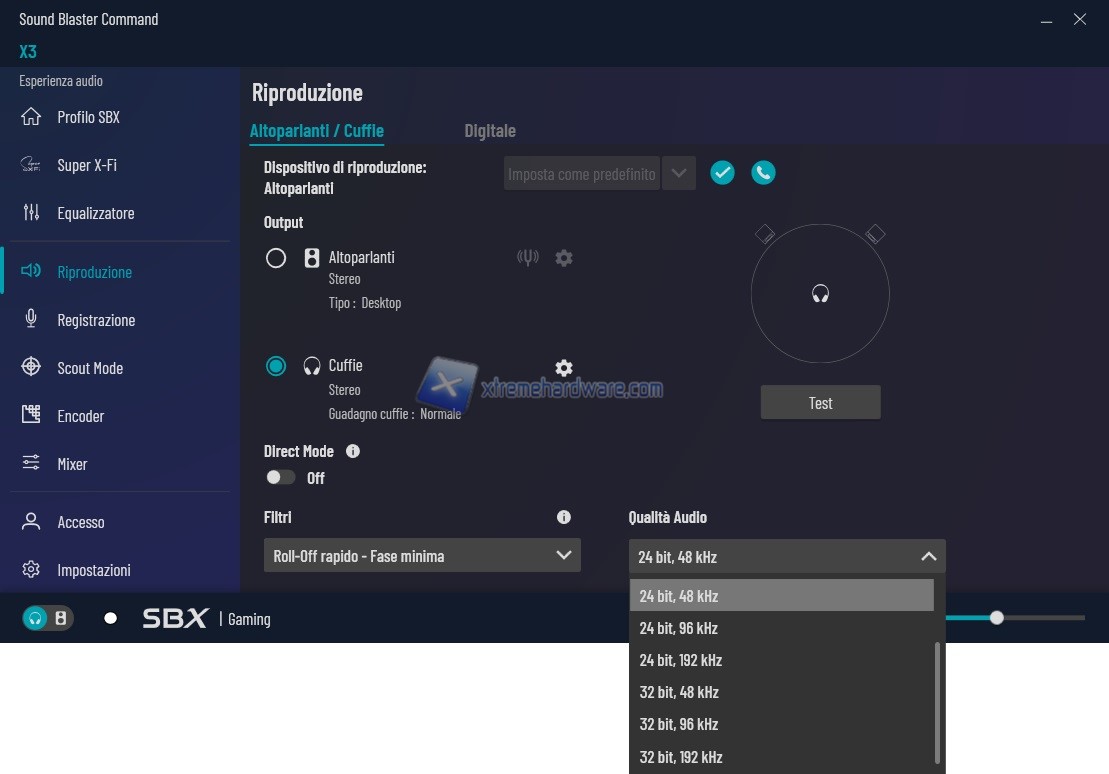Select the Cuffie output radio button
This screenshot has height=774, width=1109.
click(276, 366)
